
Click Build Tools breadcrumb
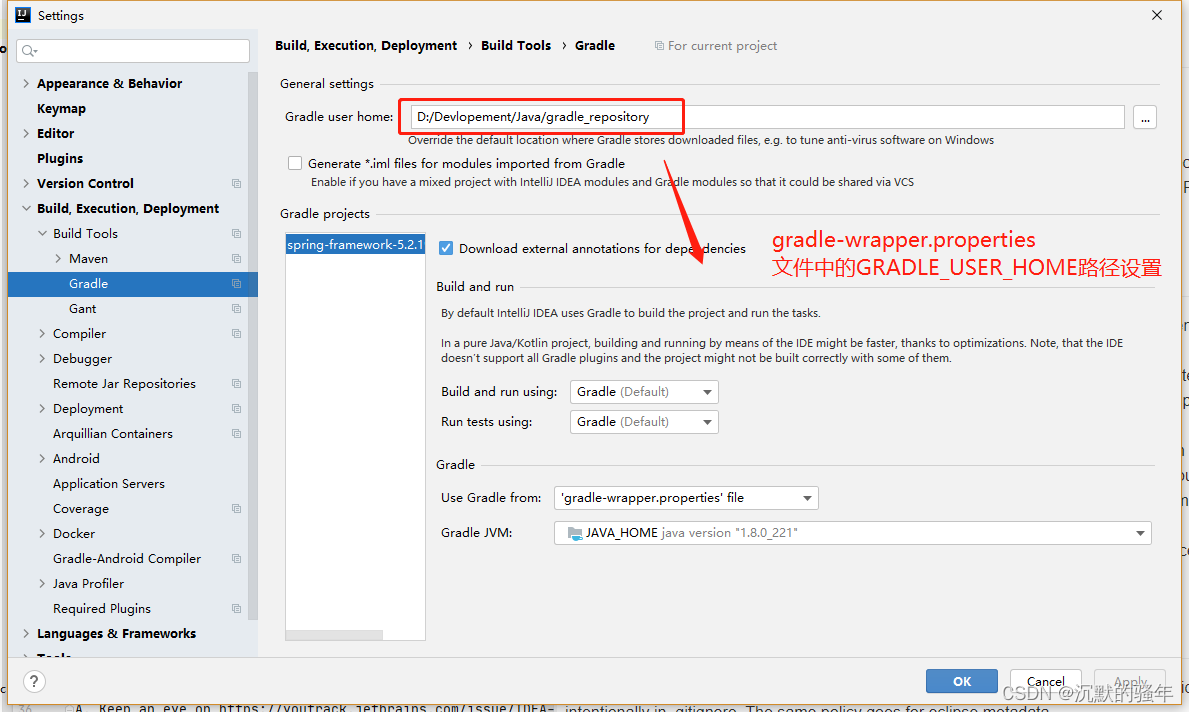tap(516, 45)
